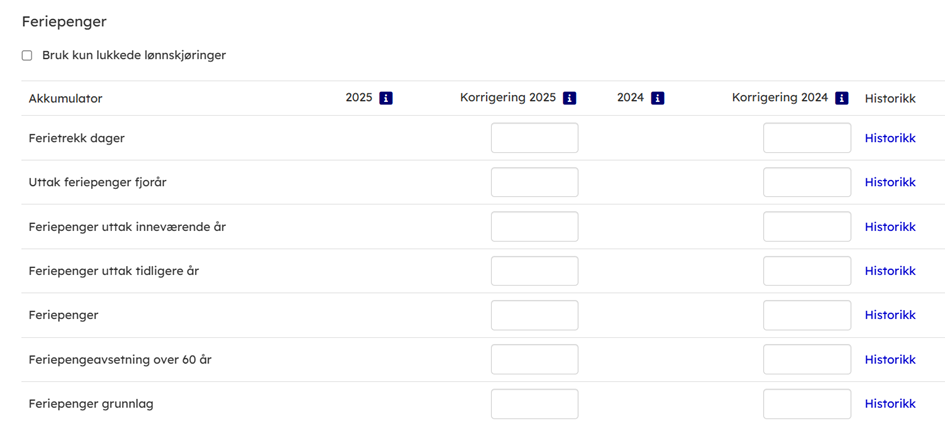Click the info icon beside Korrigering 2025

click(x=570, y=98)
